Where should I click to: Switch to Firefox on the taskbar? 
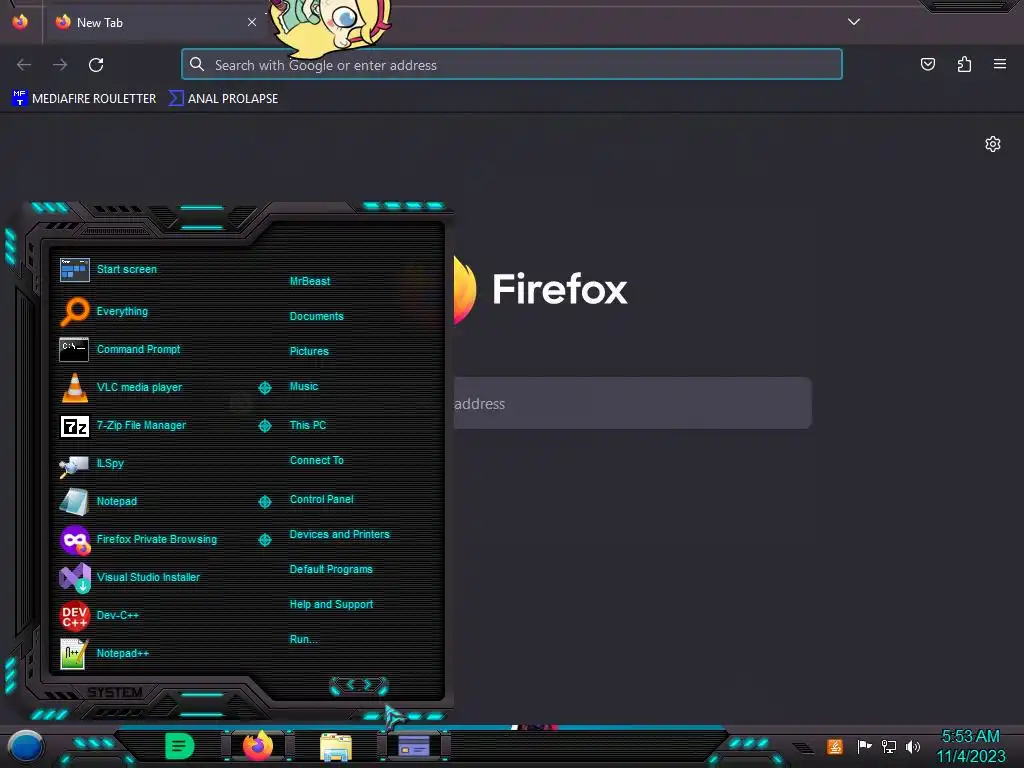tap(258, 746)
